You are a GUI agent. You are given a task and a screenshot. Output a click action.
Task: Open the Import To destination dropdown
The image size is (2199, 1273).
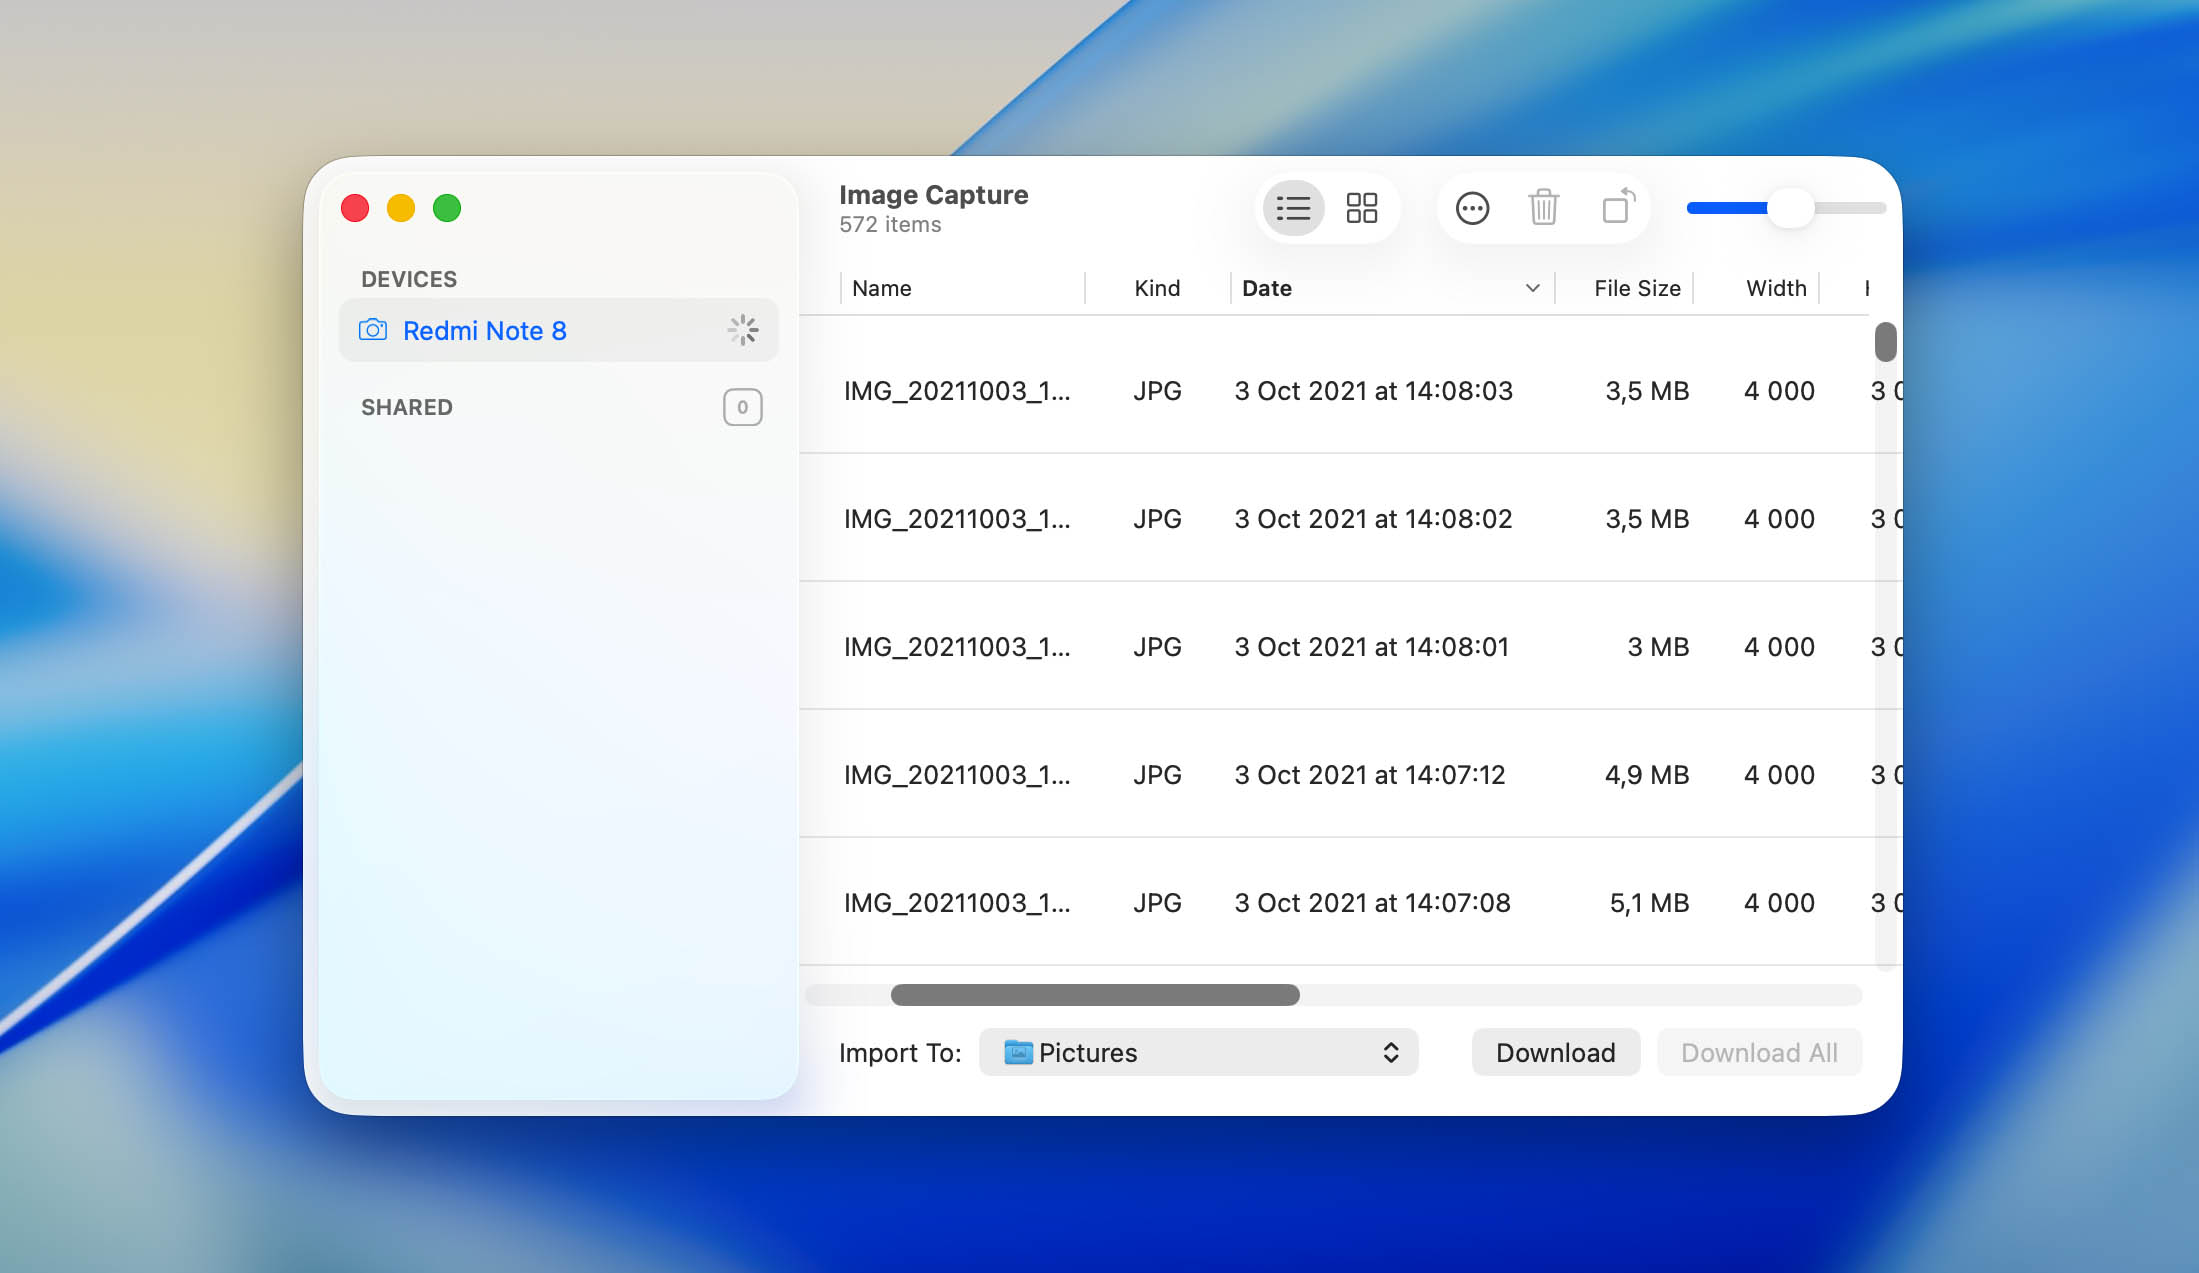click(x=1198, y=1052)
